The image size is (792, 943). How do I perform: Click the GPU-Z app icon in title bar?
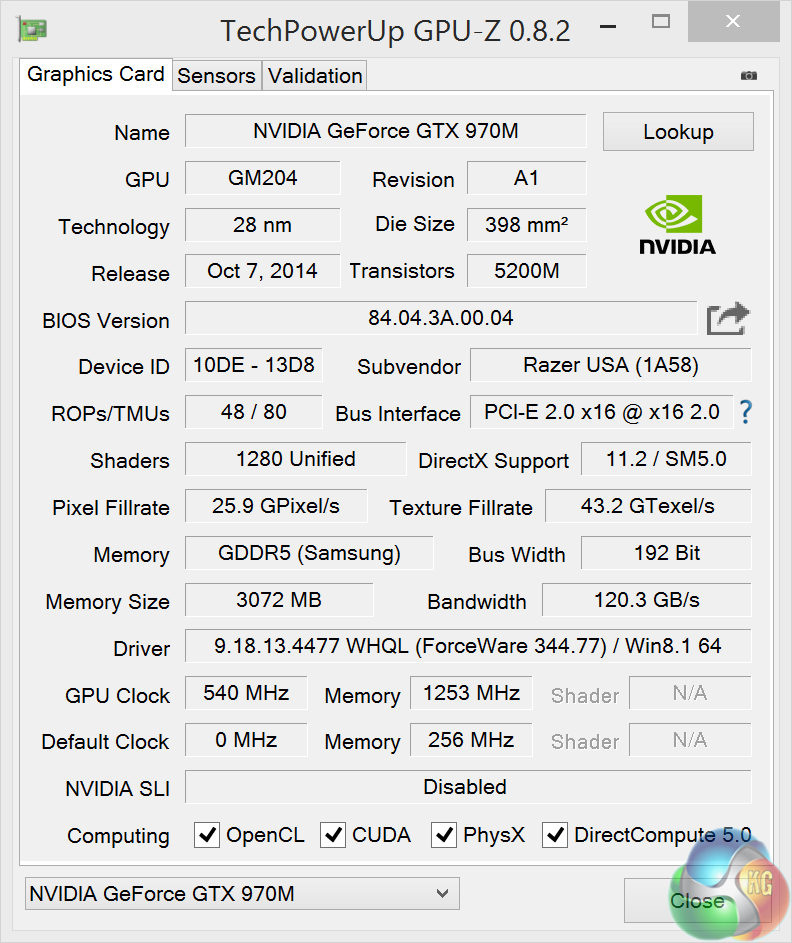click(32, 29)
